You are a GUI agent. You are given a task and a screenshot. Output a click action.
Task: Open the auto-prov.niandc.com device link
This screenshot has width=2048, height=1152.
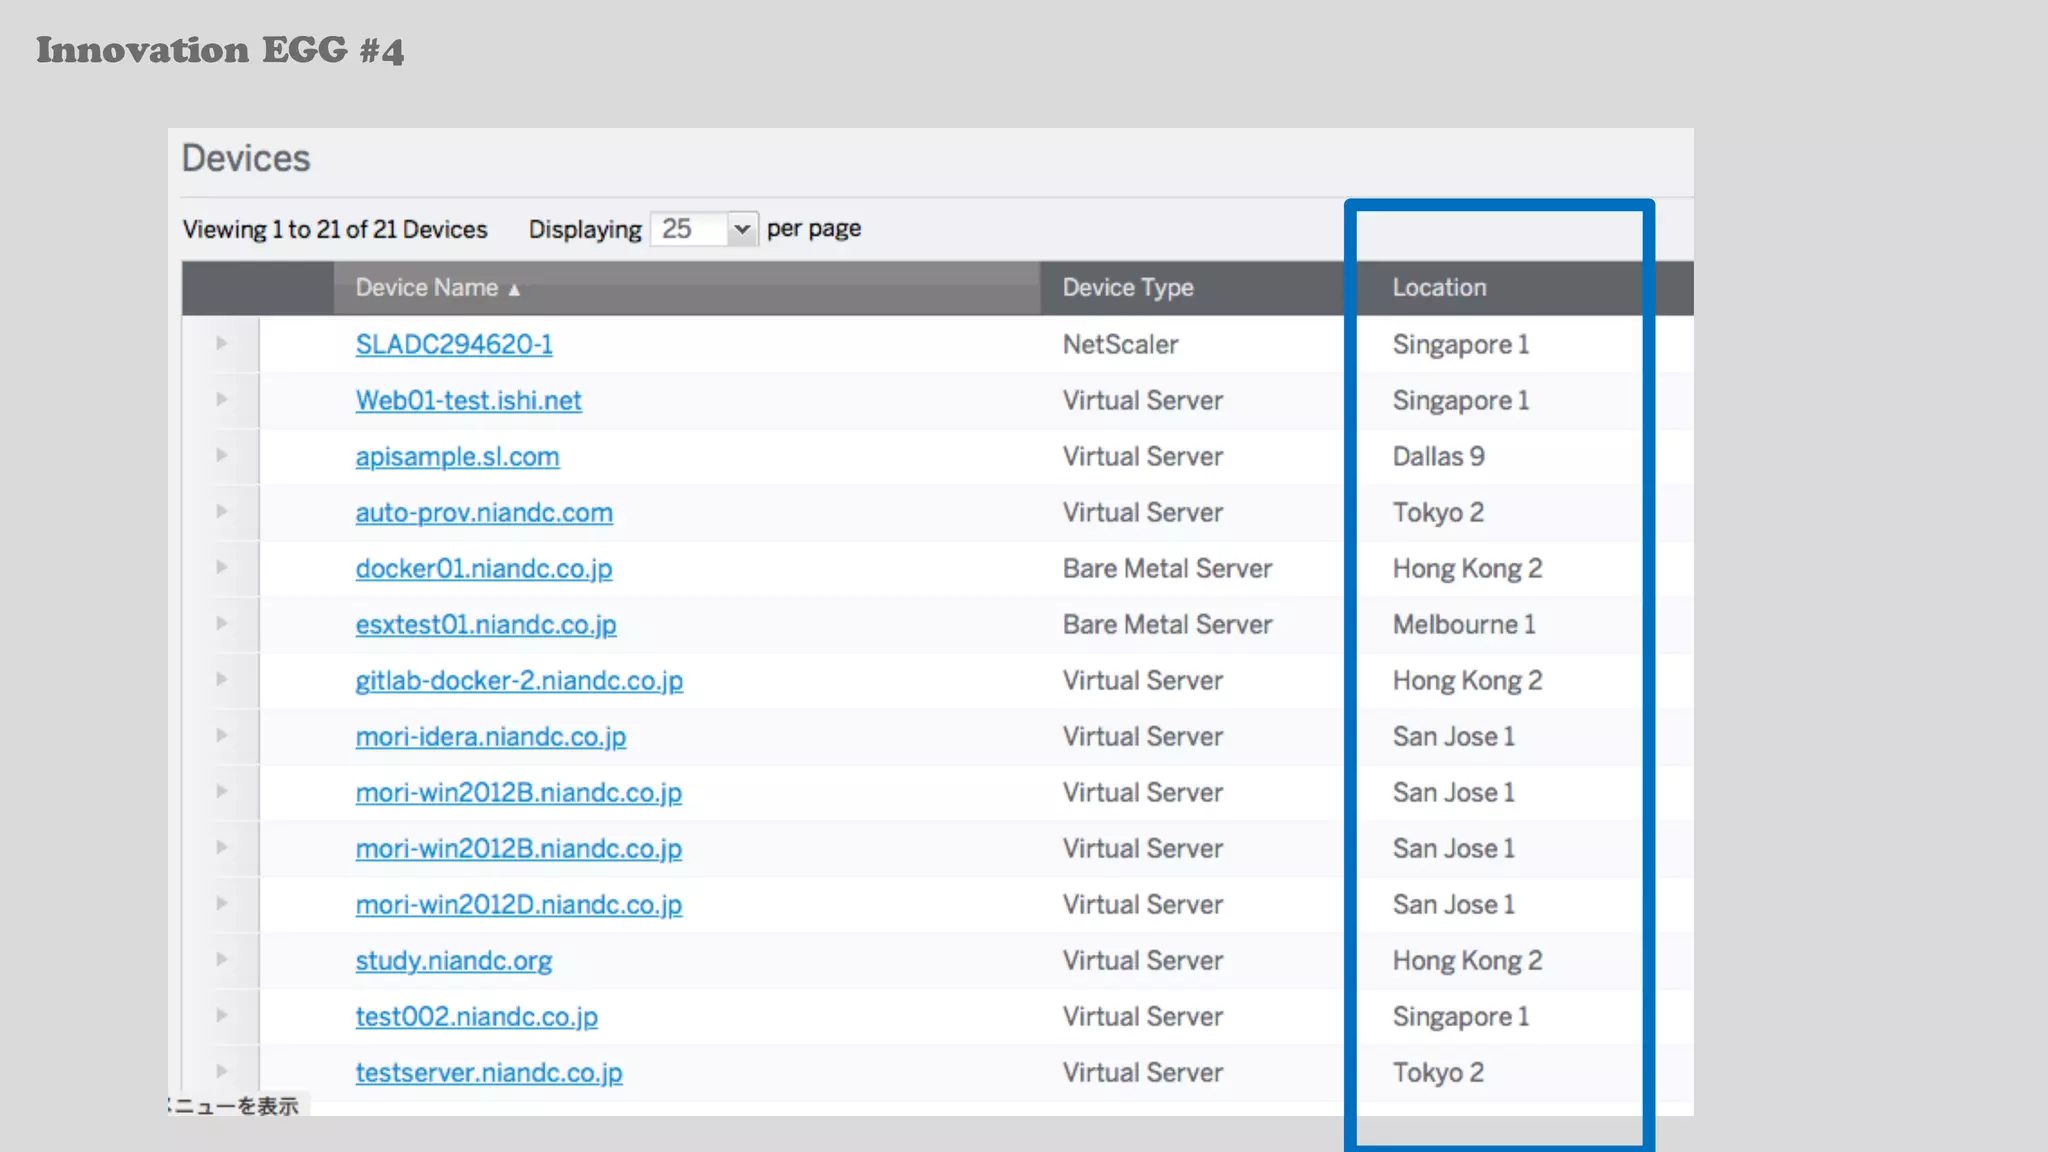pyautogui.click(x=484, y=512)
